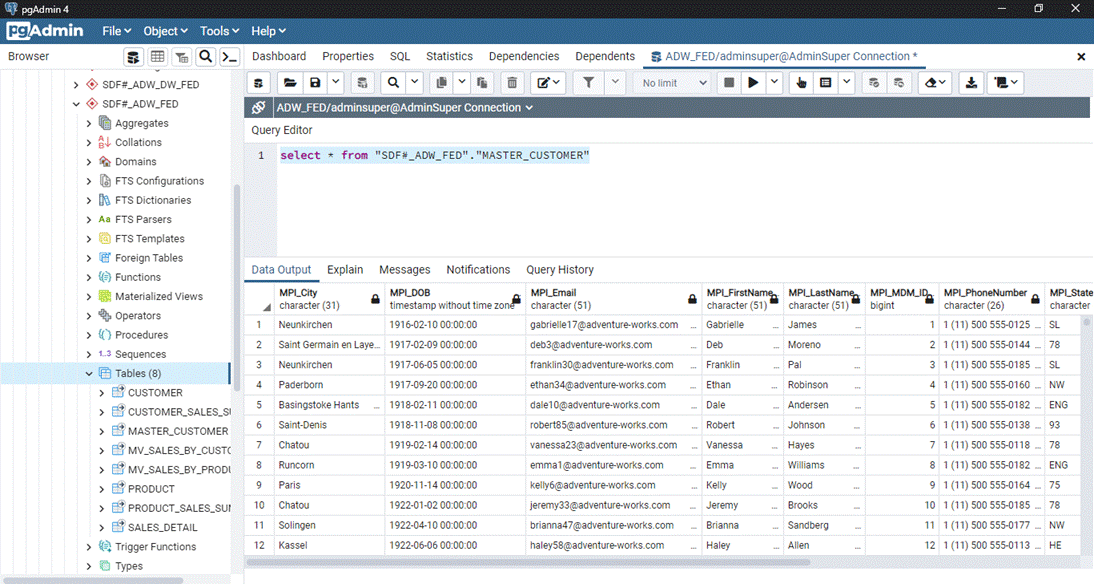Screen dimensions: 1094x584
Task: Open the Messages output tab
Action: [405, 270]
